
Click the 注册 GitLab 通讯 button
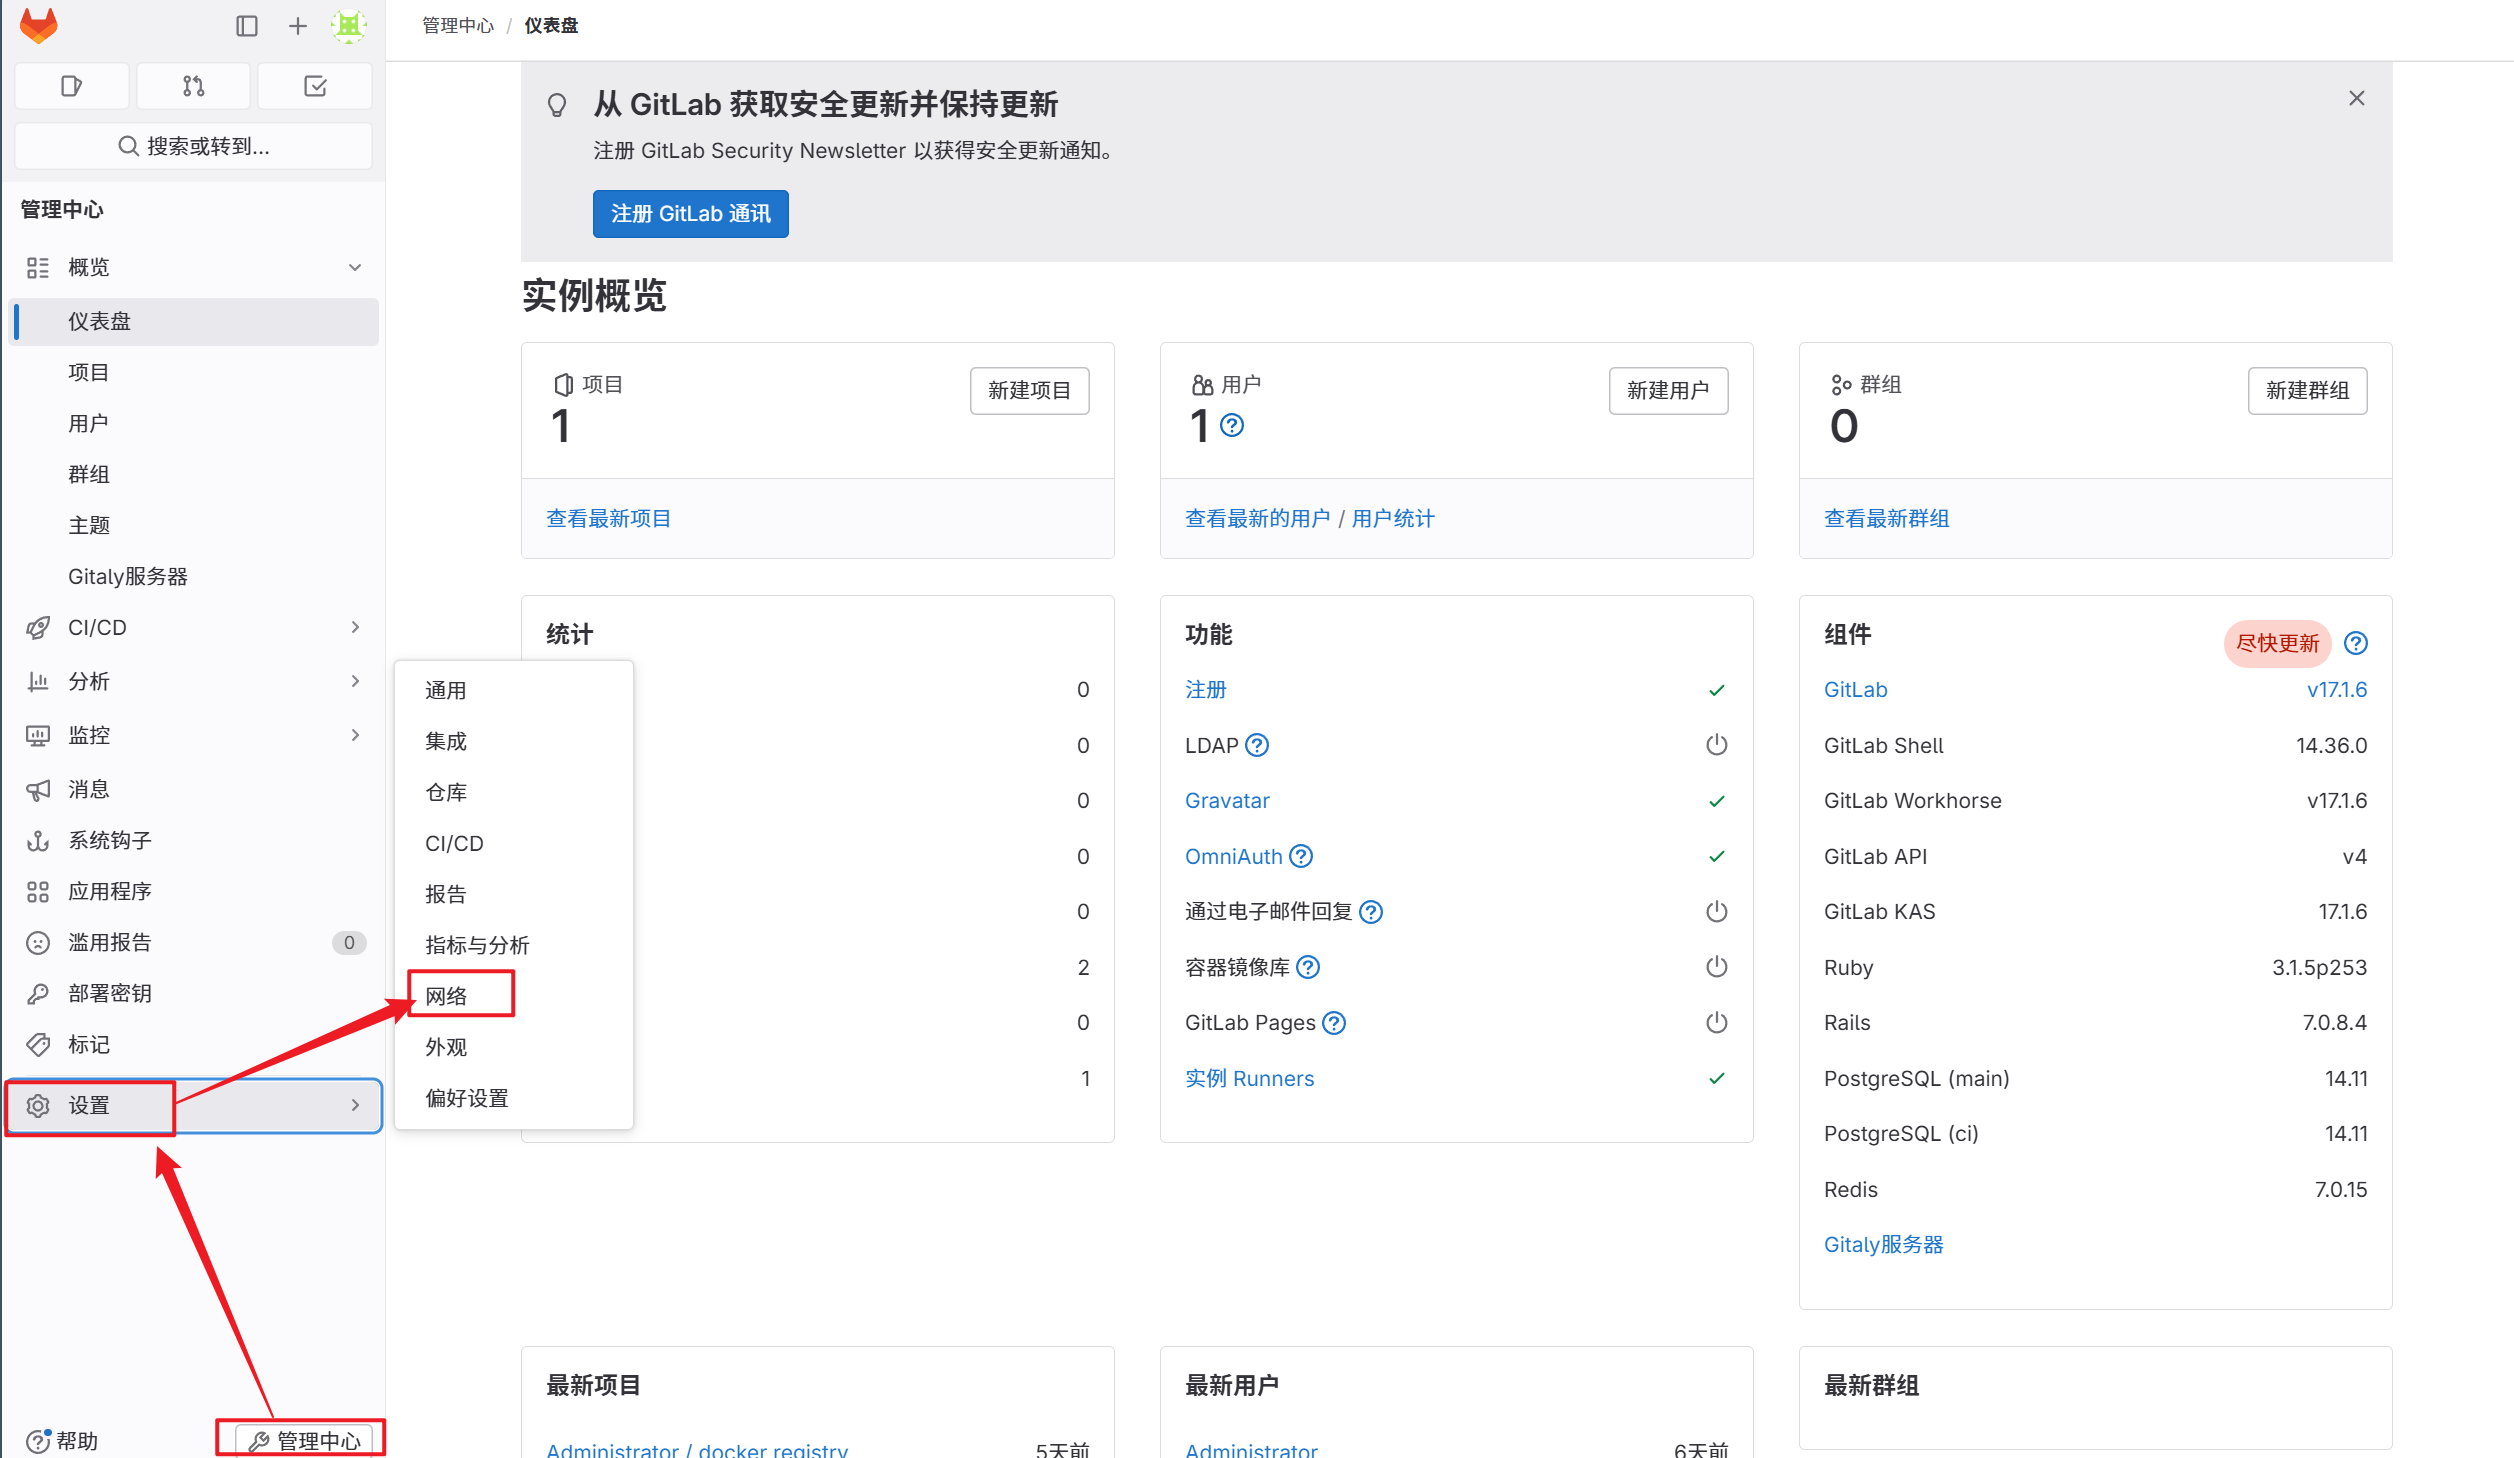(690, 214)
